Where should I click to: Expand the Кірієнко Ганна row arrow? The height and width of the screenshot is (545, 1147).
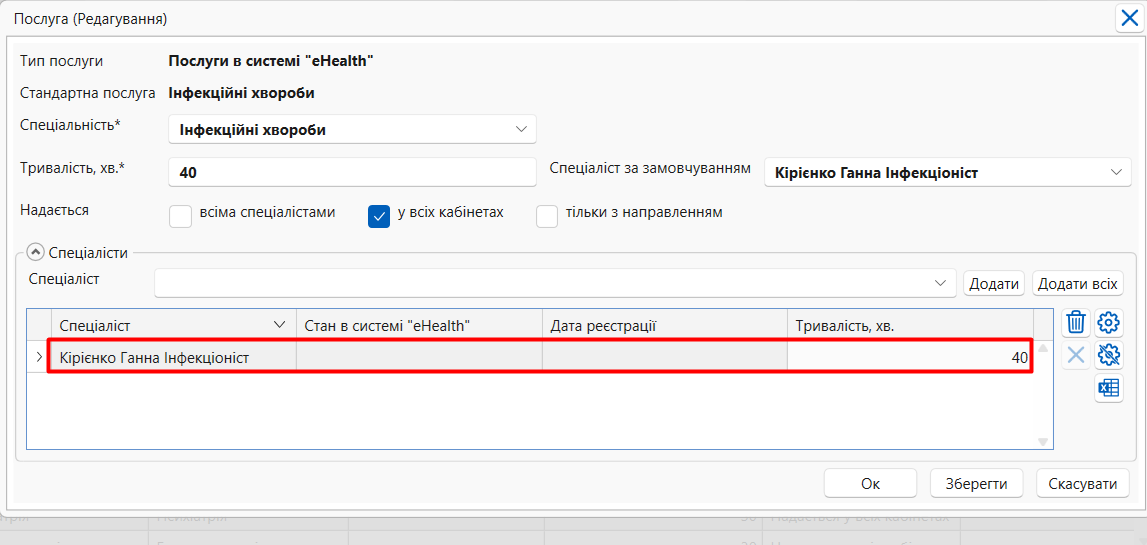point(38,358)
